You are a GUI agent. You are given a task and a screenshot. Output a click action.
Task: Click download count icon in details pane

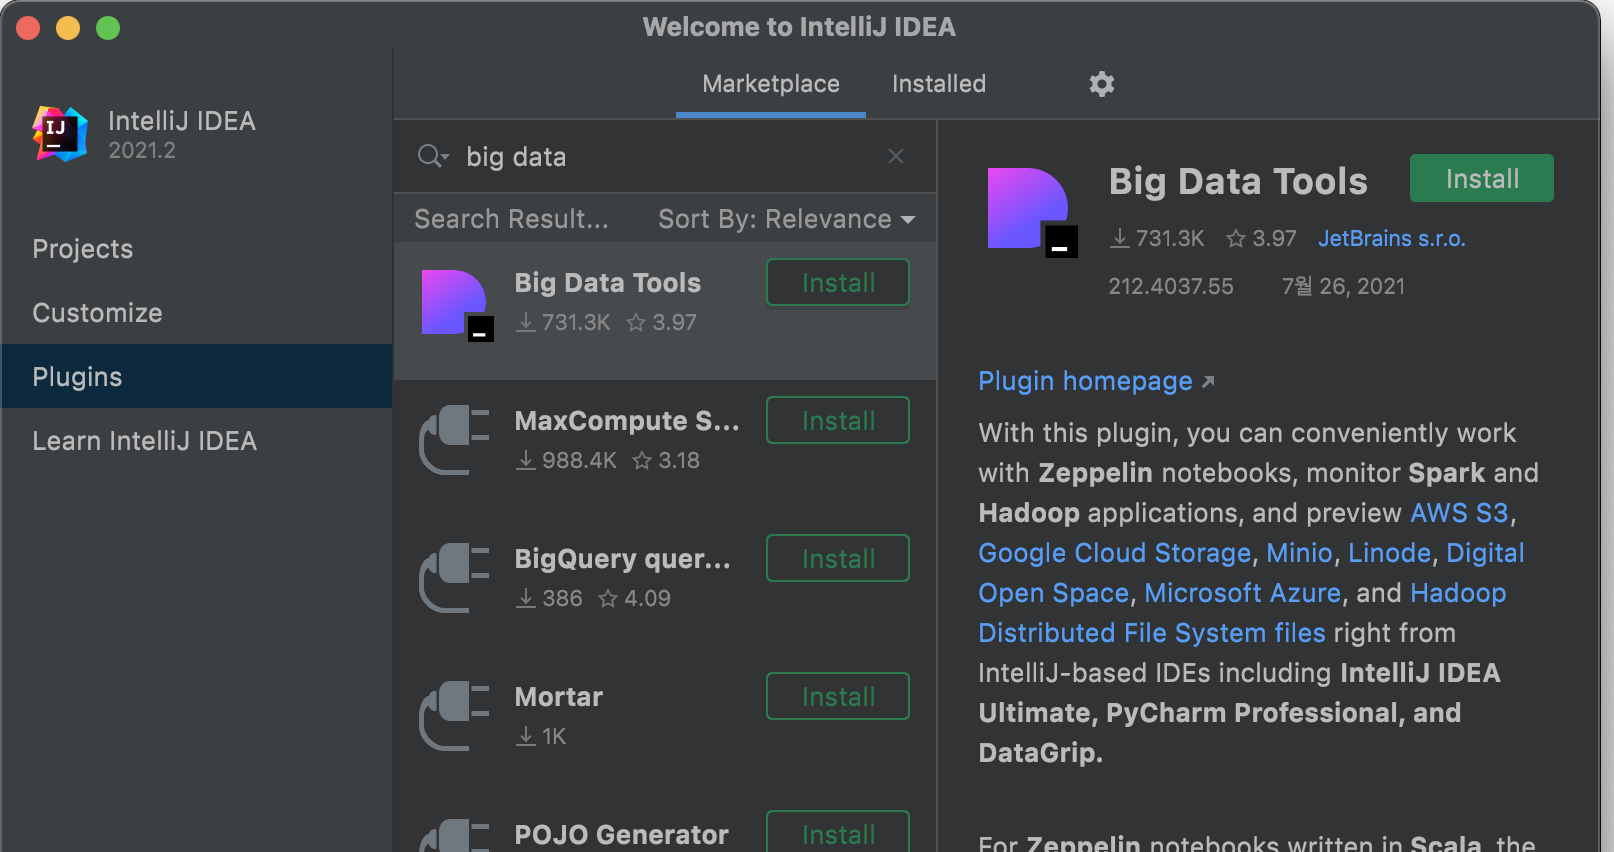pos(1120,238)
